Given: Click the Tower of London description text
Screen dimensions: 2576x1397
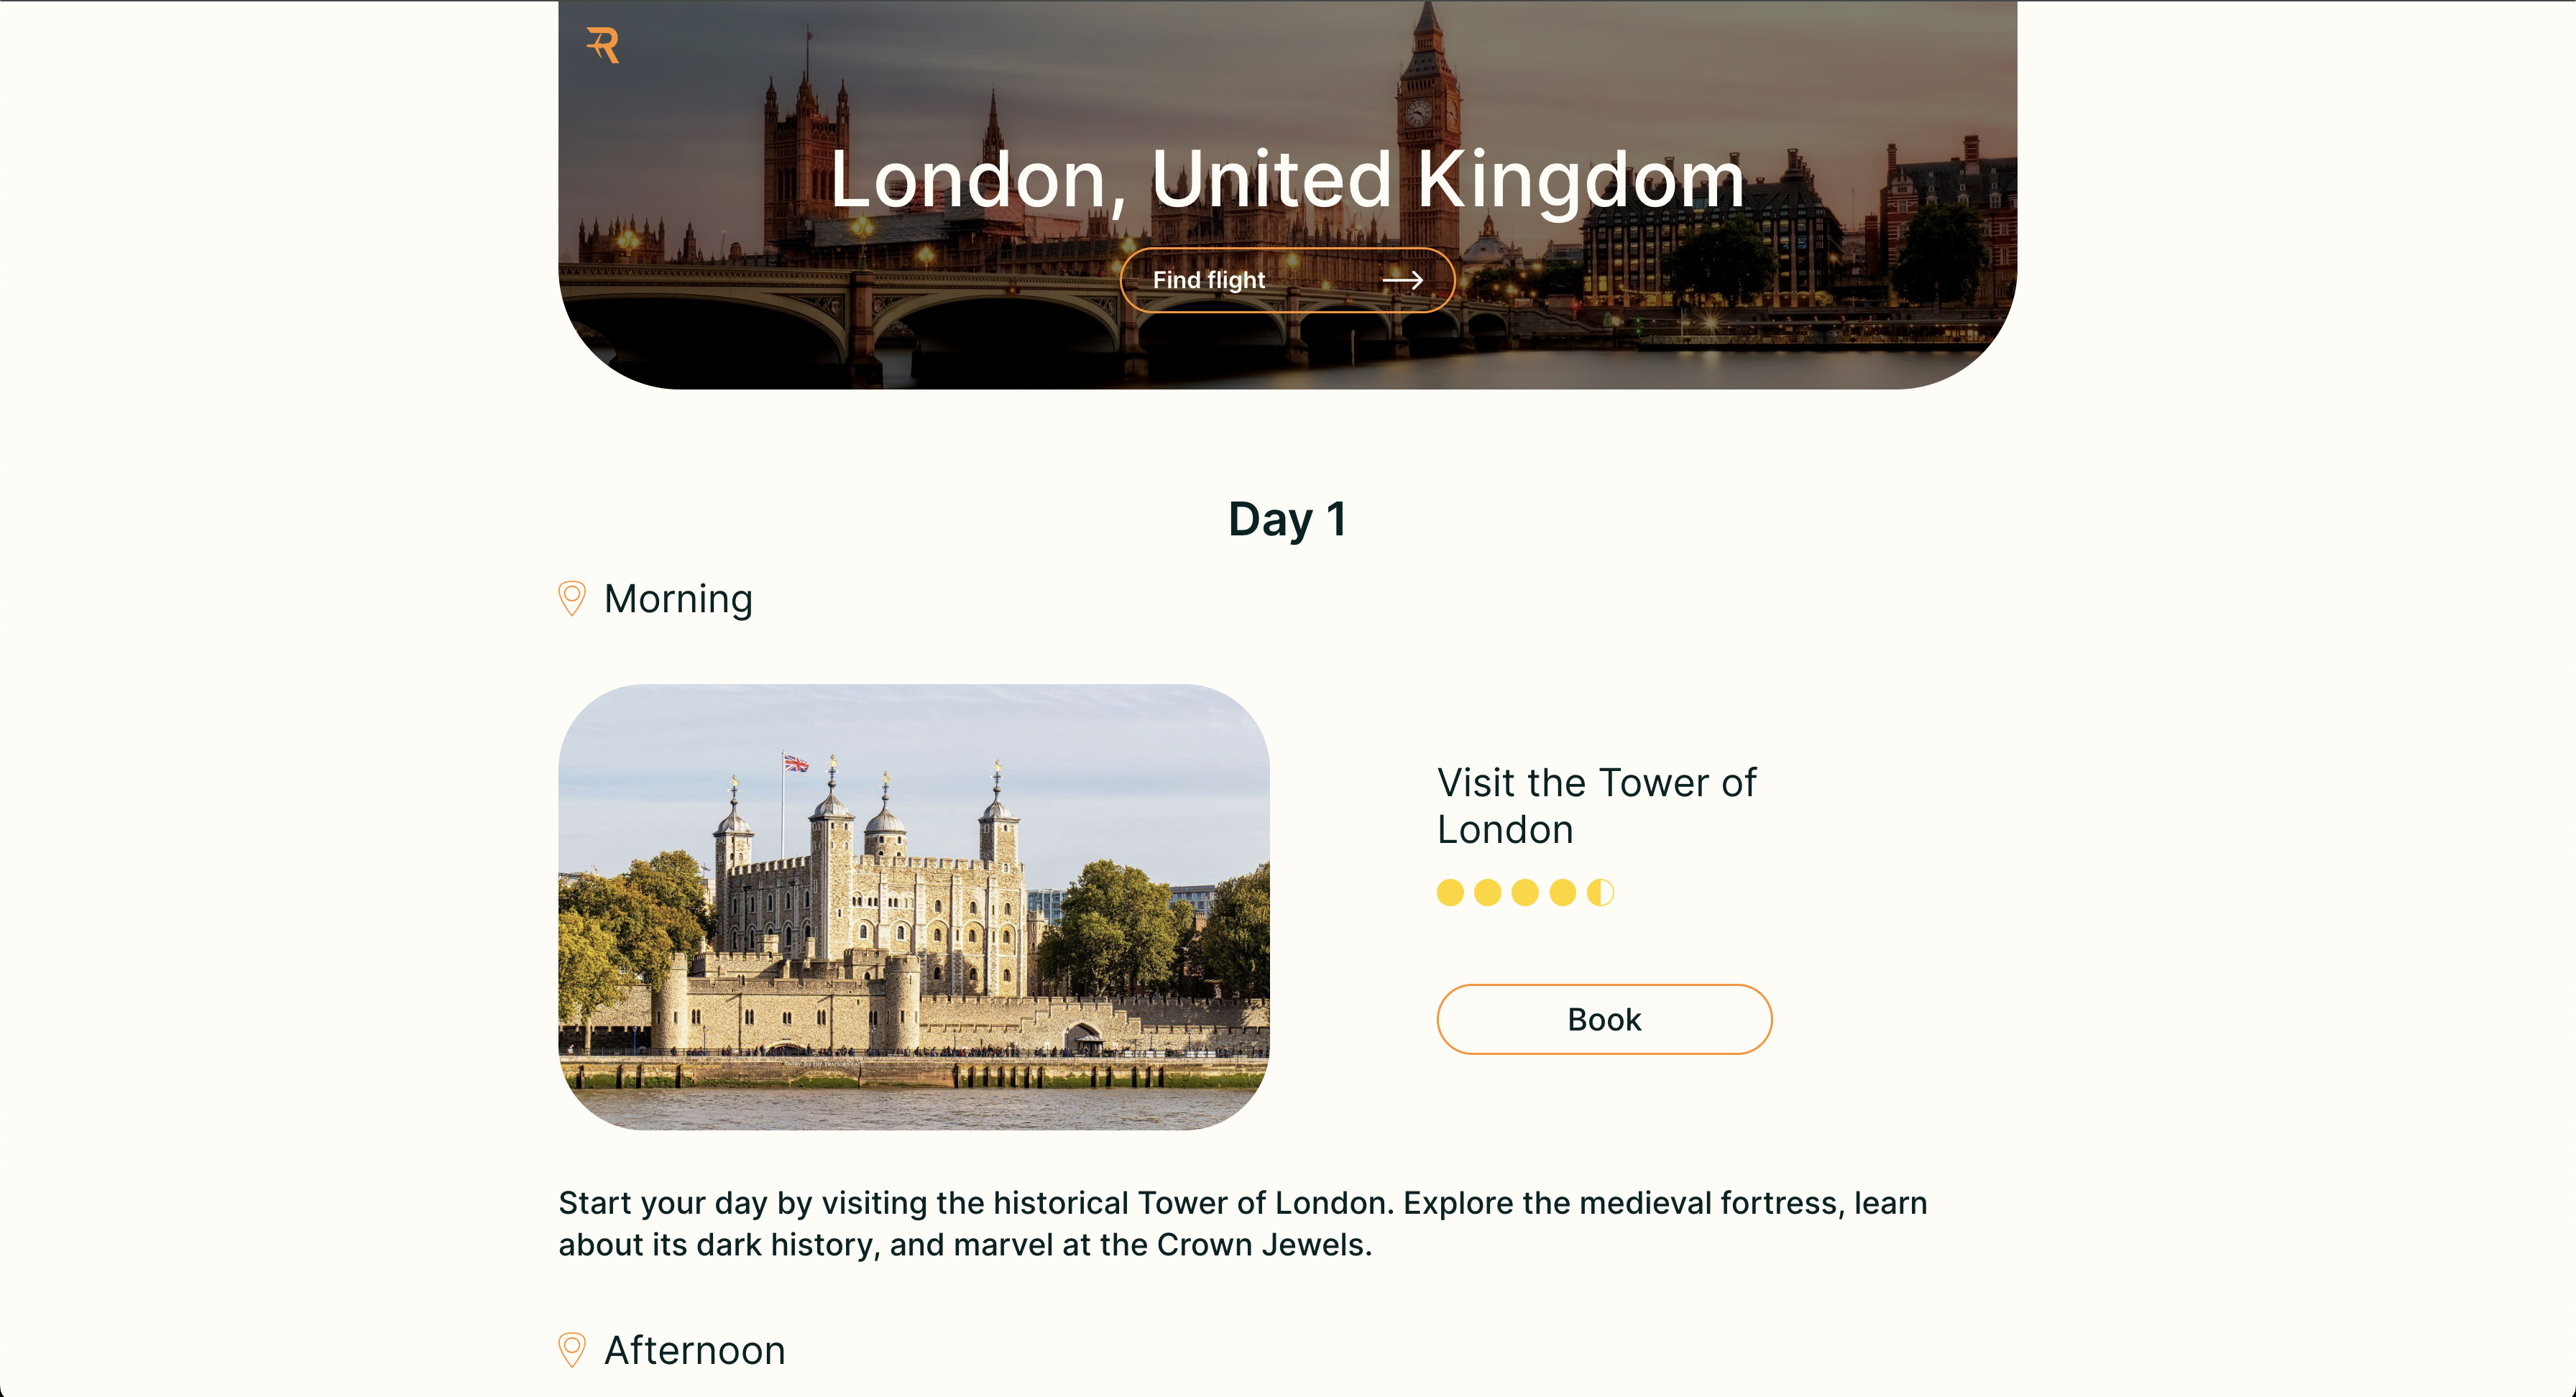Looking at the screenshot, I should 1243,1223.
